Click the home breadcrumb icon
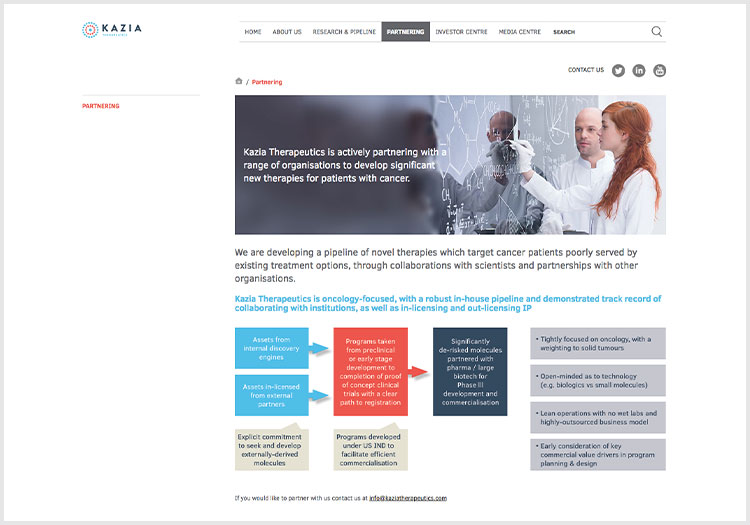The width and height of the screenshot is (750, 525). click(239, 81)
